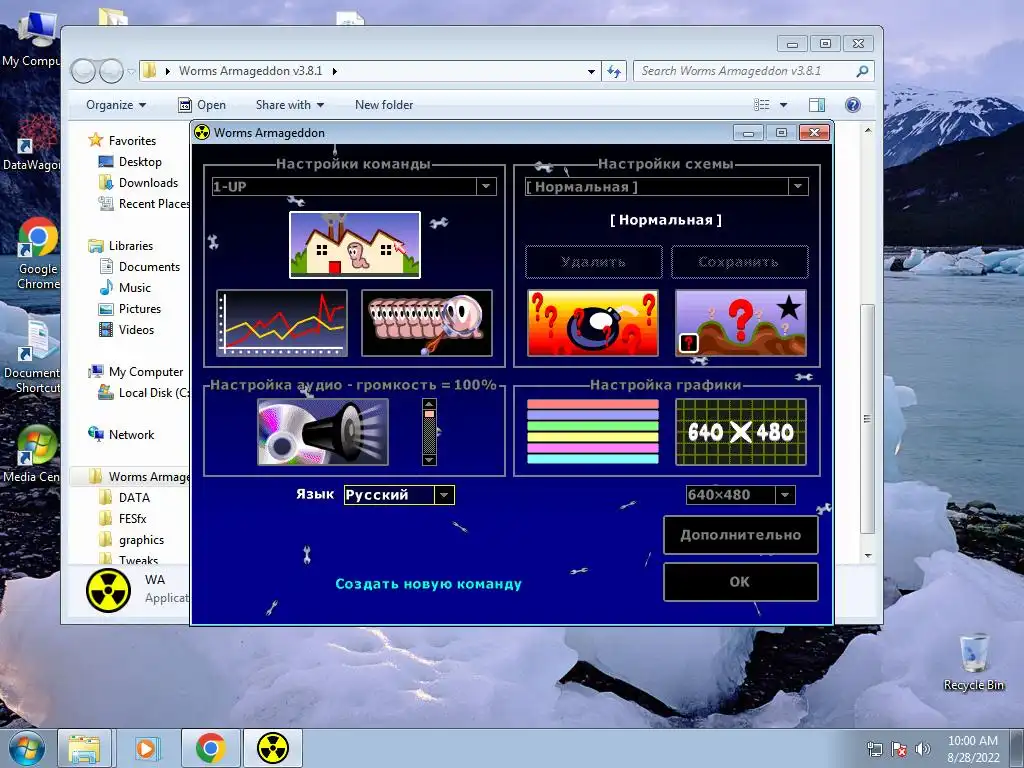
Task: Open the view options dropdown arrow
Action: [x=784, y=104]
